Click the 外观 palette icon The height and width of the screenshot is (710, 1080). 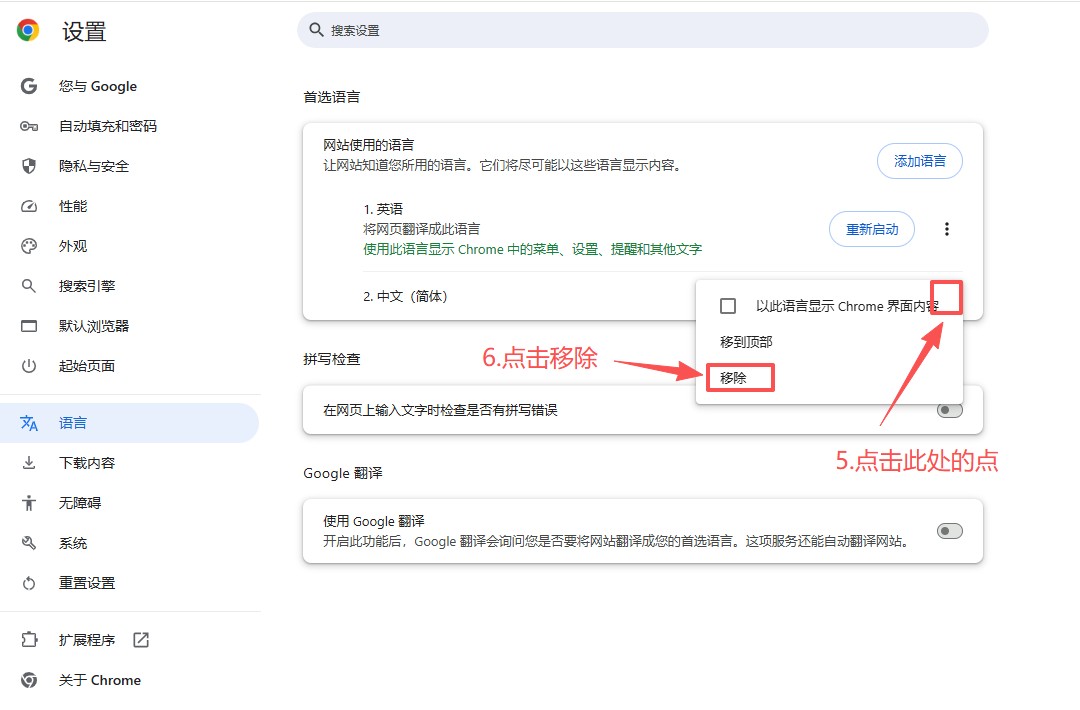click(x=28, y=246)
